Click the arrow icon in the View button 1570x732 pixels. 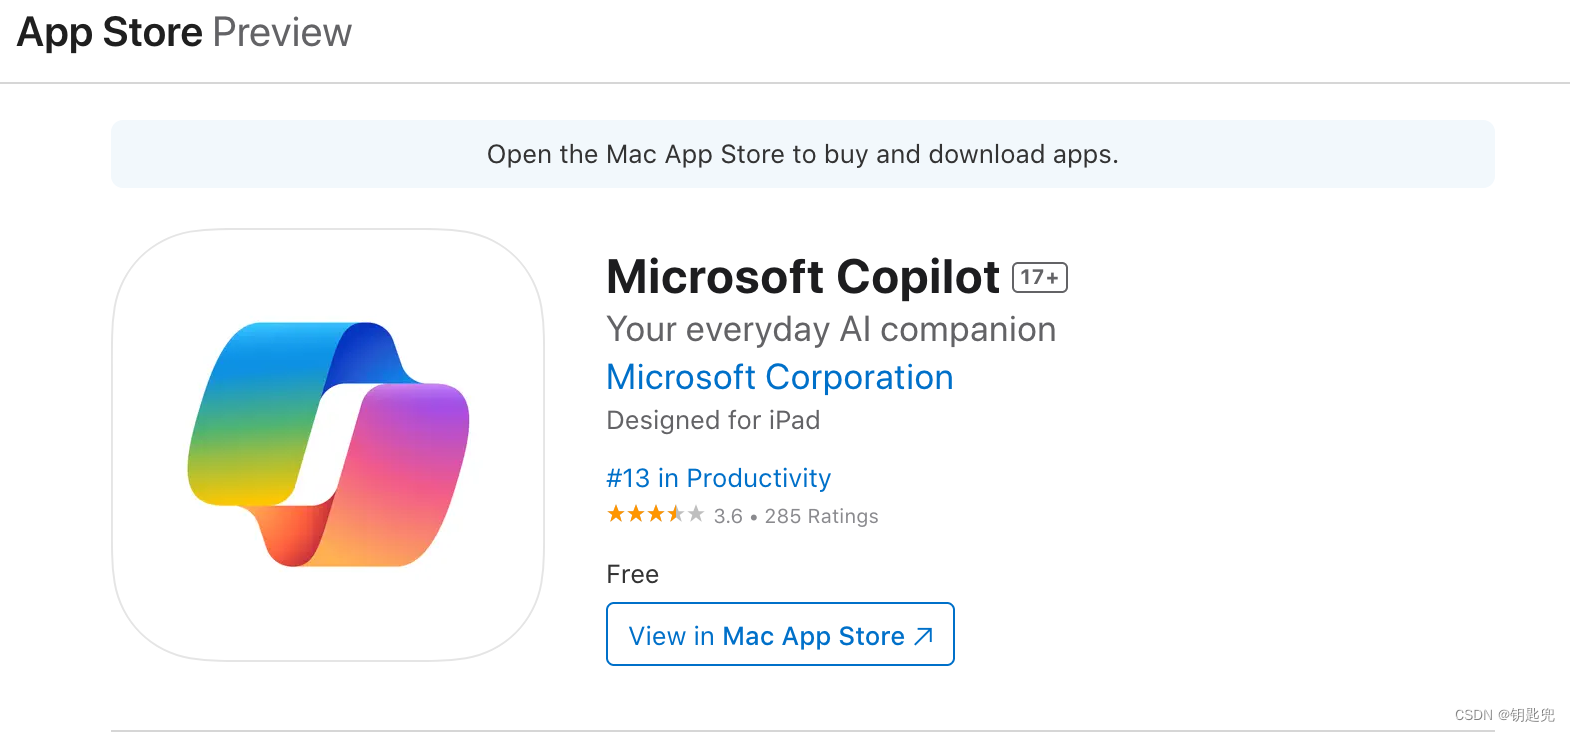point(924,636)
